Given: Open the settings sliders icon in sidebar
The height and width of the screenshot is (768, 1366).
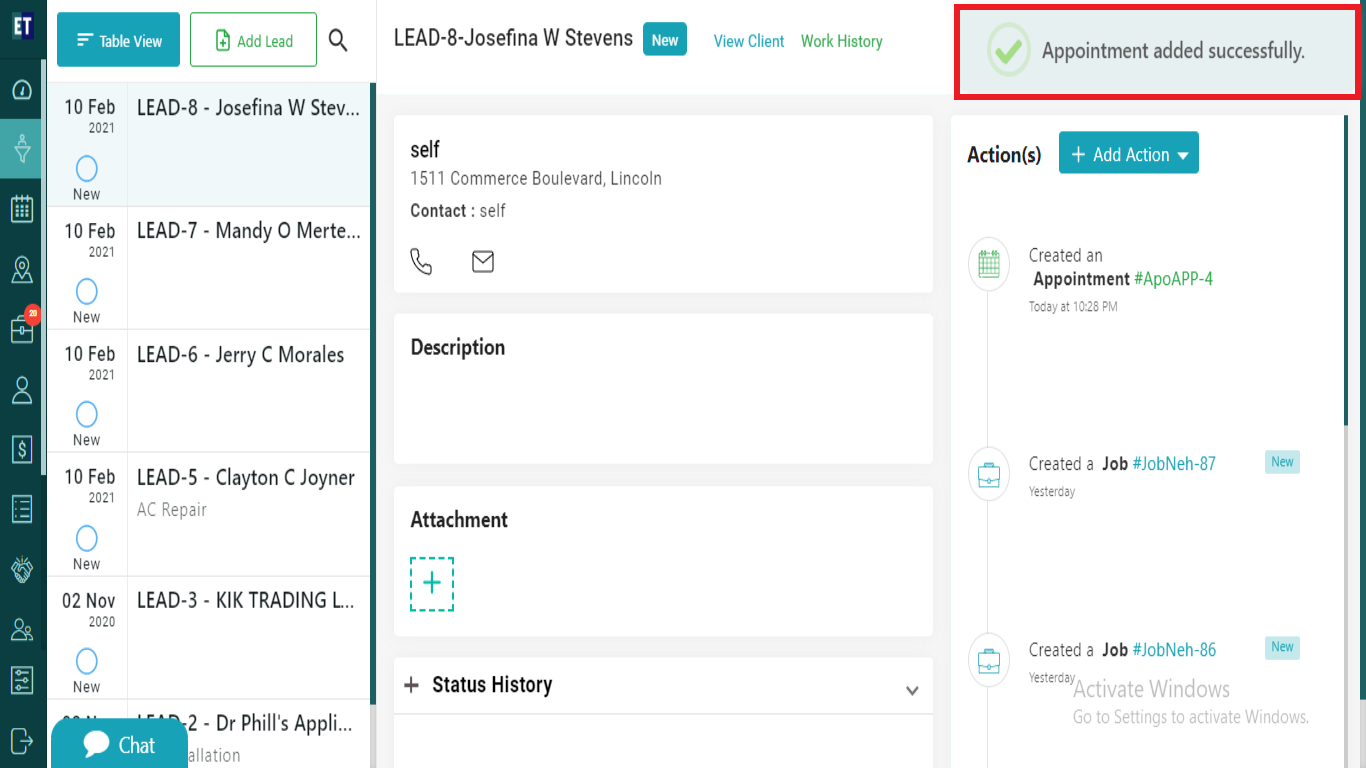Looking at the screenshot, I should (22, 680).
